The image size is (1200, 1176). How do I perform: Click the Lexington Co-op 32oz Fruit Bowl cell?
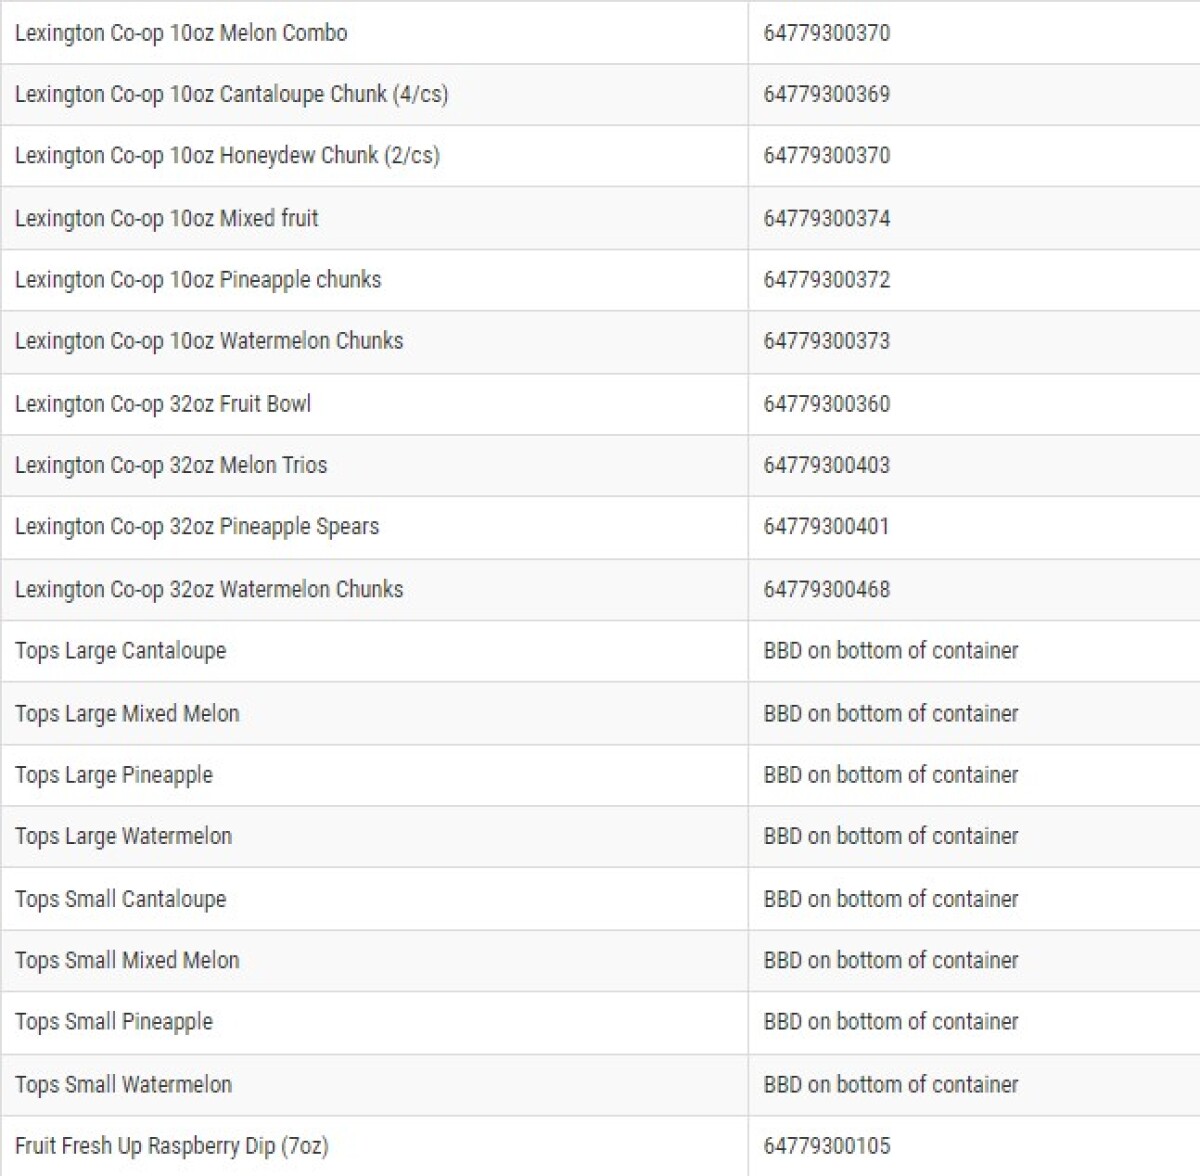(163, 404)
